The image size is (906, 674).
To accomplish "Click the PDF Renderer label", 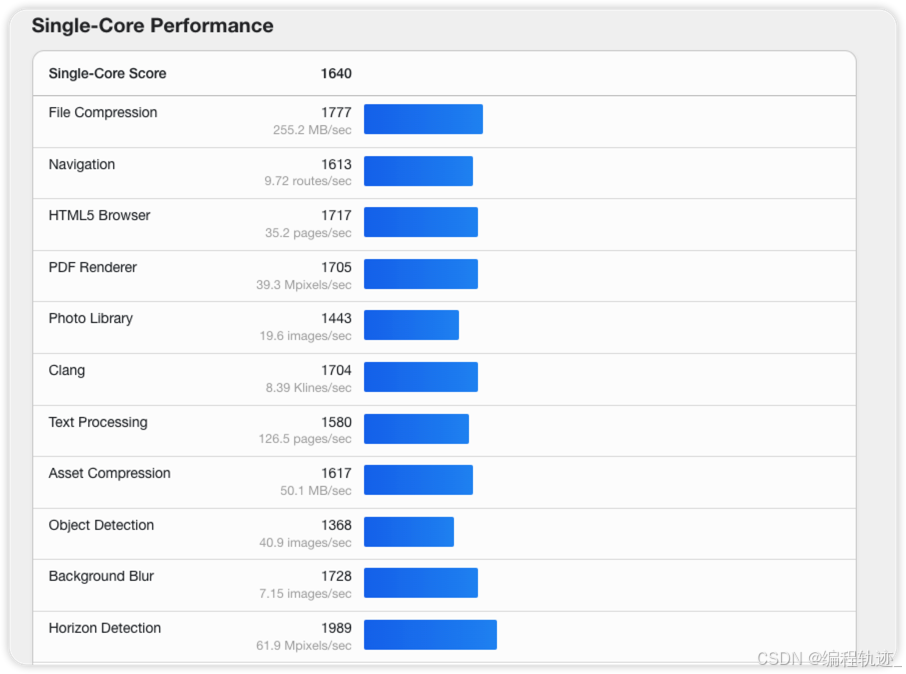I will (x=93, y=268).
